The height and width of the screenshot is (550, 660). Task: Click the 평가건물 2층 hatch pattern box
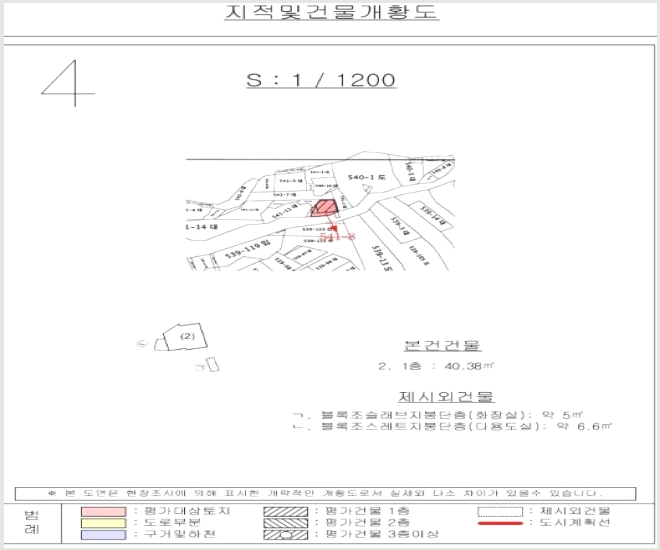tap(286, 523)
